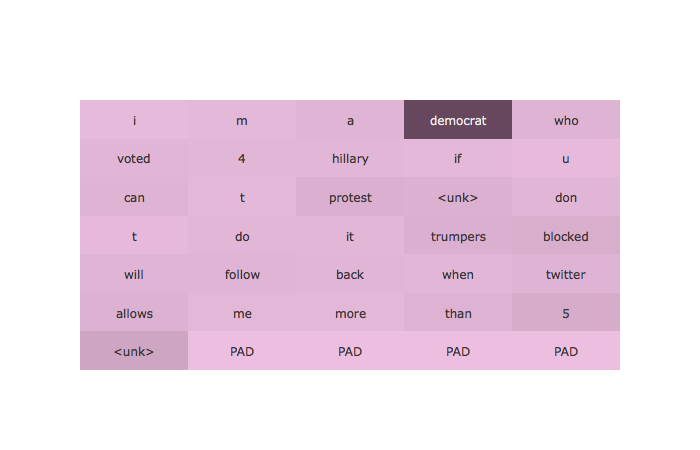Click the 'don' word cell

tap(566, 197)
